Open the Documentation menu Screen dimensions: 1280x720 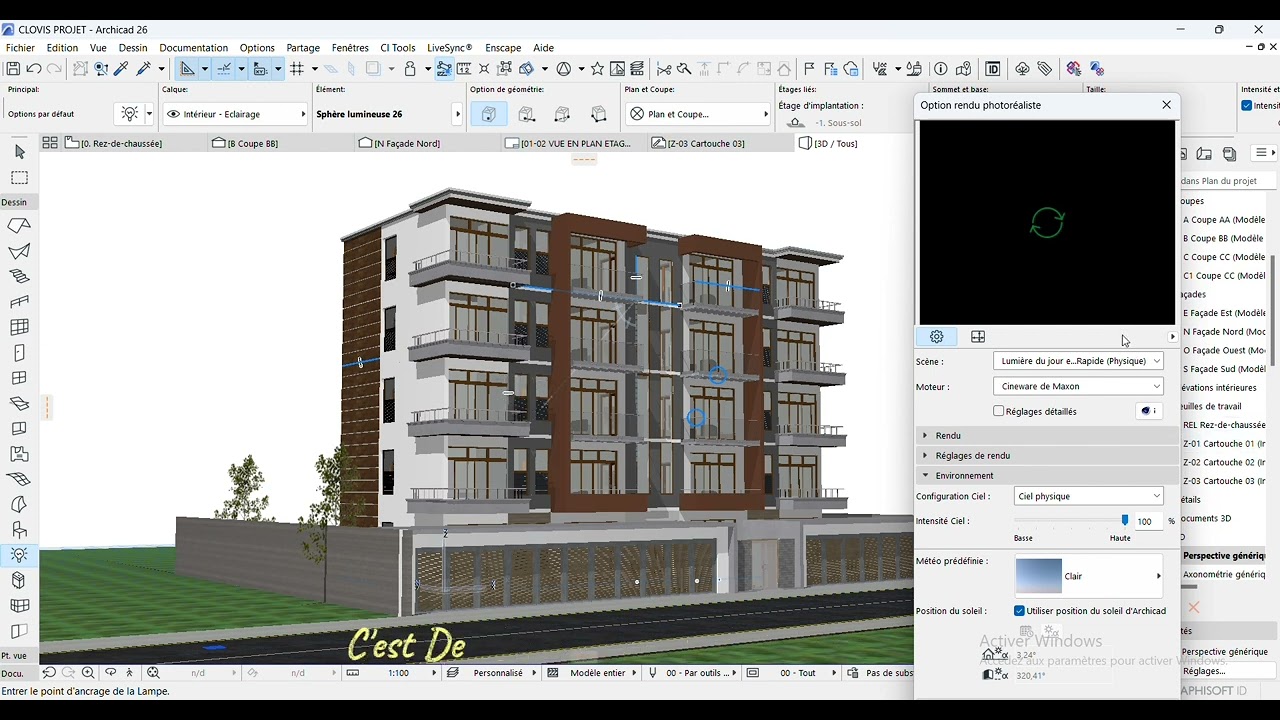pyautogui.click(x=193, y=47)
